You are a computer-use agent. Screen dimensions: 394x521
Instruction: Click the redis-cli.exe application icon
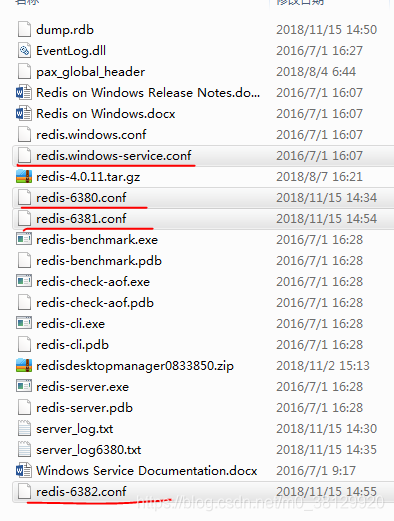24,323
